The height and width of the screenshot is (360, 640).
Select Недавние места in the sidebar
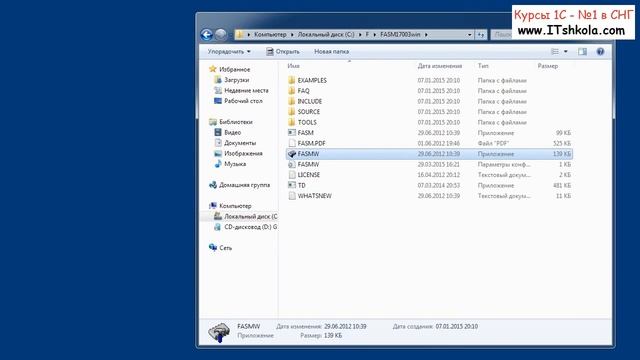tap(246, 90)
